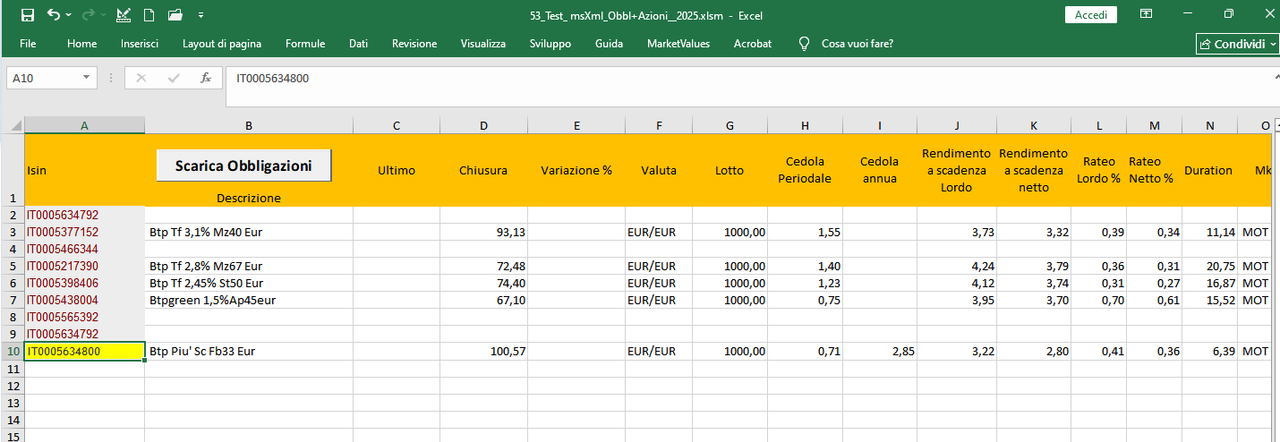Switch to the Inserisci tab
The height and width of the screenshot is (442, 1280).
[x=140, y=44]
